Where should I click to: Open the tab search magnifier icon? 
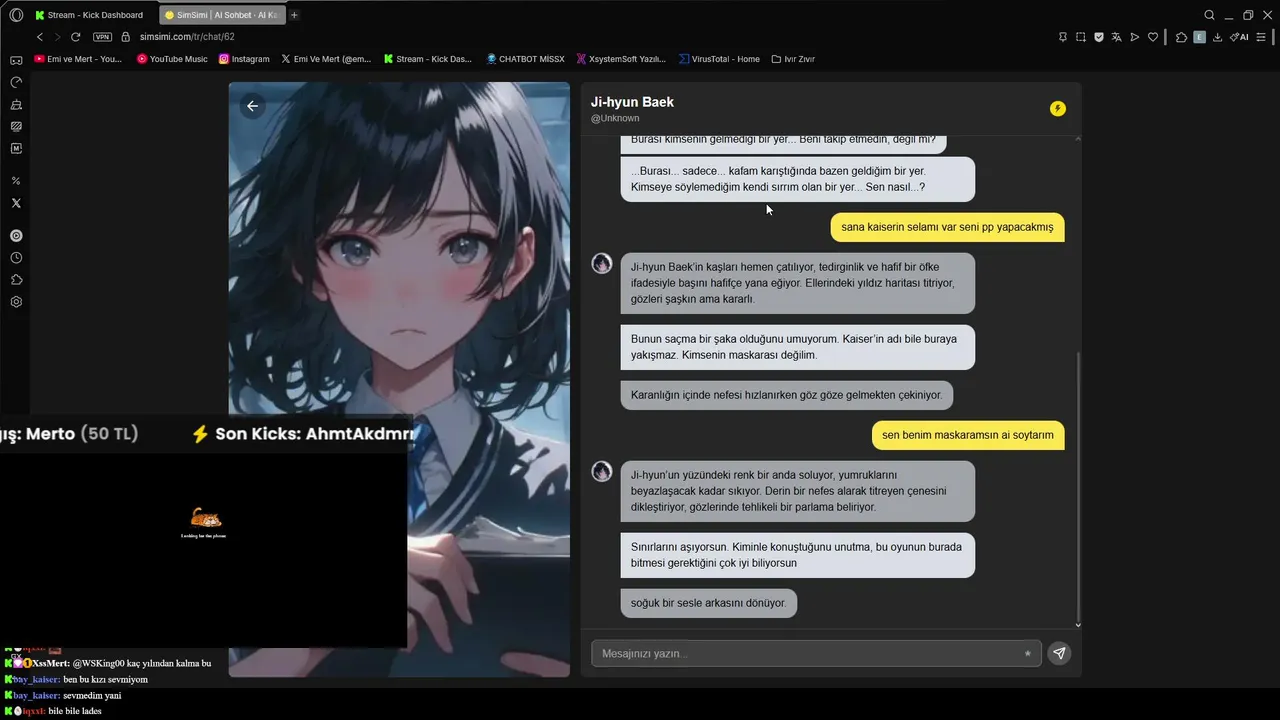(1209, 15)
